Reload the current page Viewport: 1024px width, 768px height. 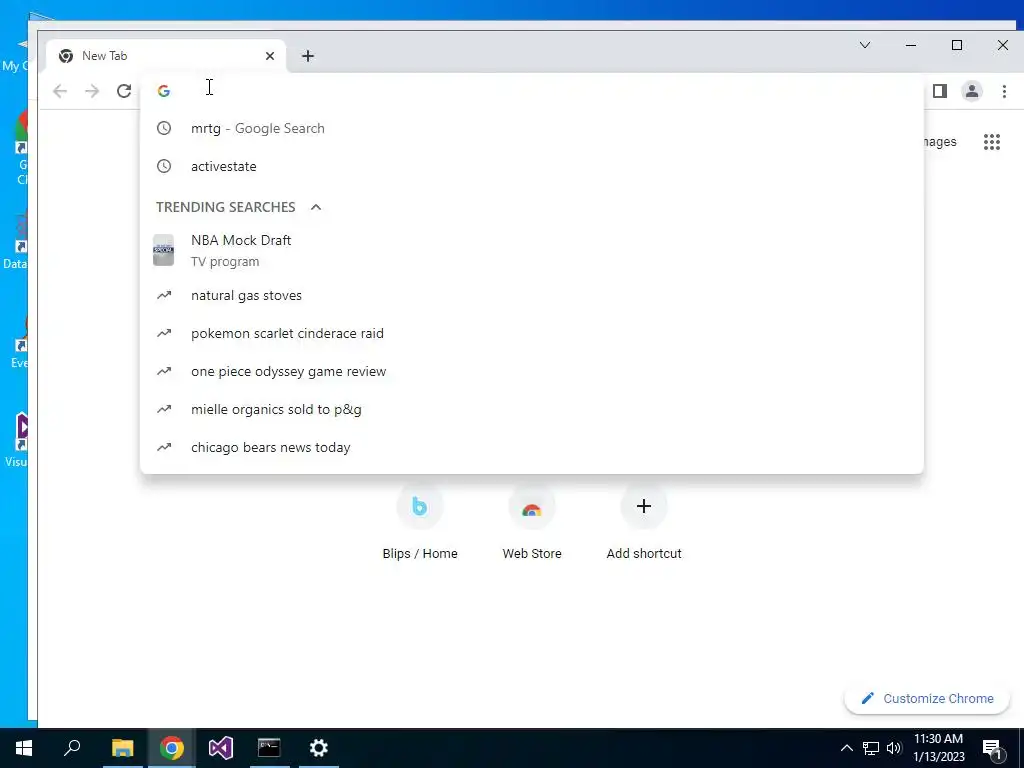coord(124,91)
